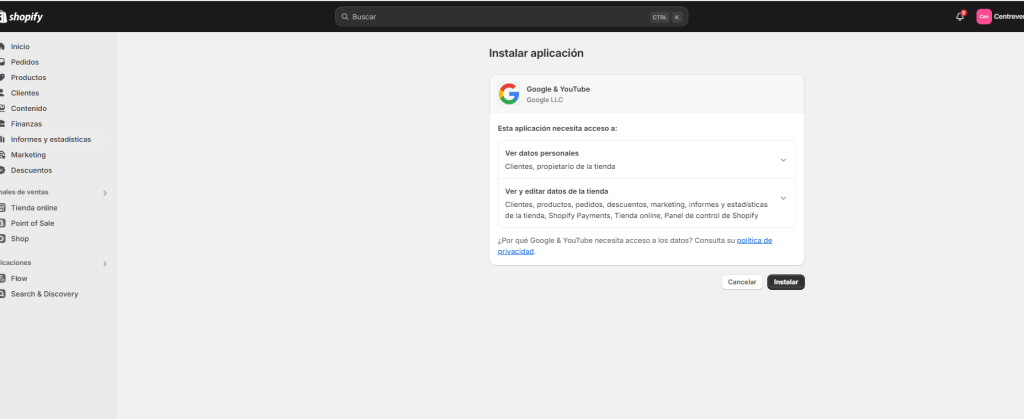Open the store account avatar
This screenshot has height=419, width=1024.
984,17
